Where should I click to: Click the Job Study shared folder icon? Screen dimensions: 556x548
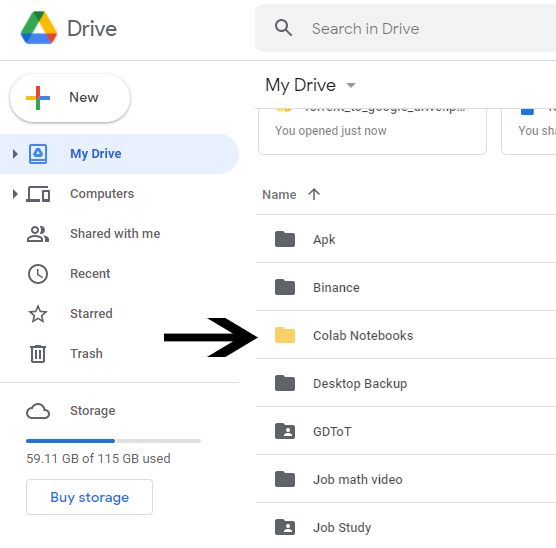(285, 527)
